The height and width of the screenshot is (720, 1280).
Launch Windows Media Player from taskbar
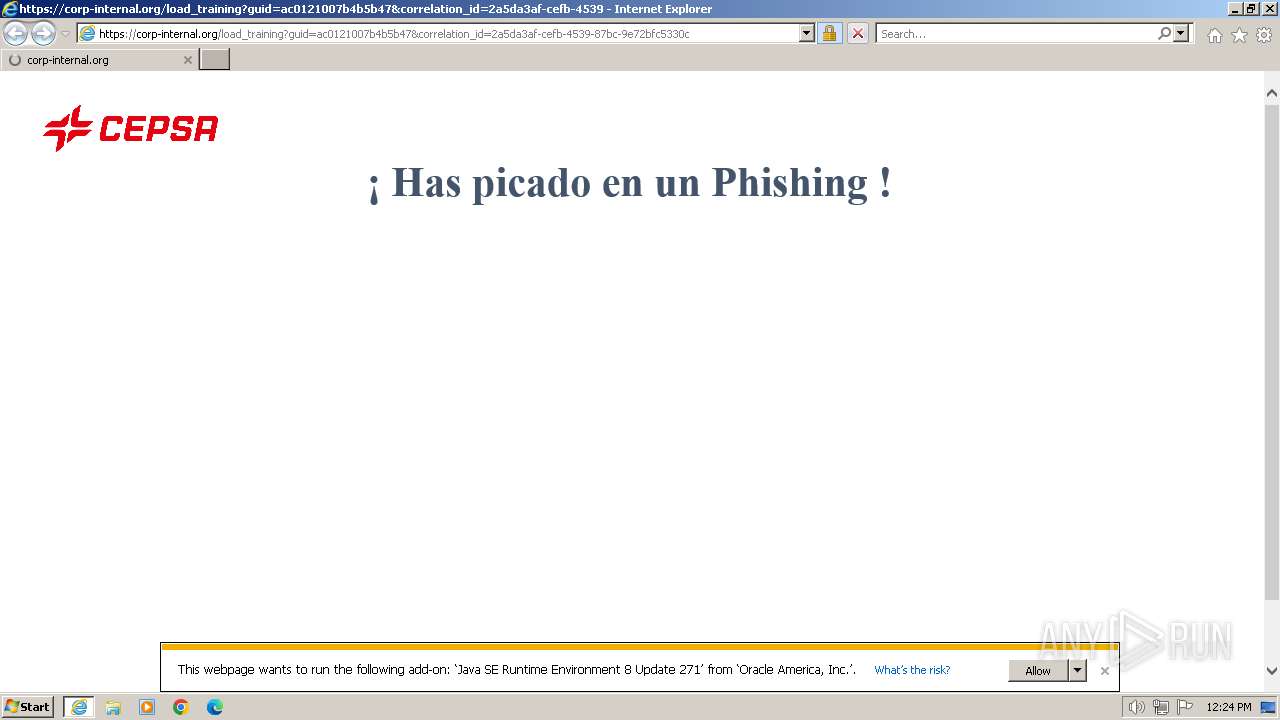[147, 707]
